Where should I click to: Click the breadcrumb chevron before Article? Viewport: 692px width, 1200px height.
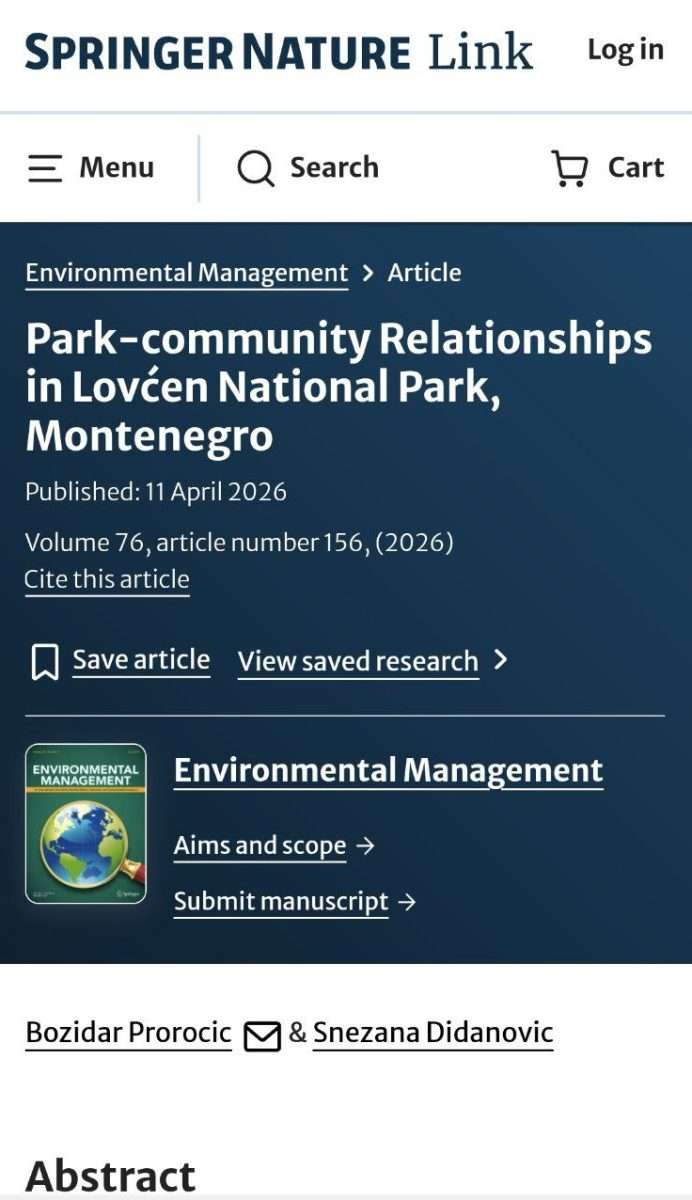pos(368,273)
